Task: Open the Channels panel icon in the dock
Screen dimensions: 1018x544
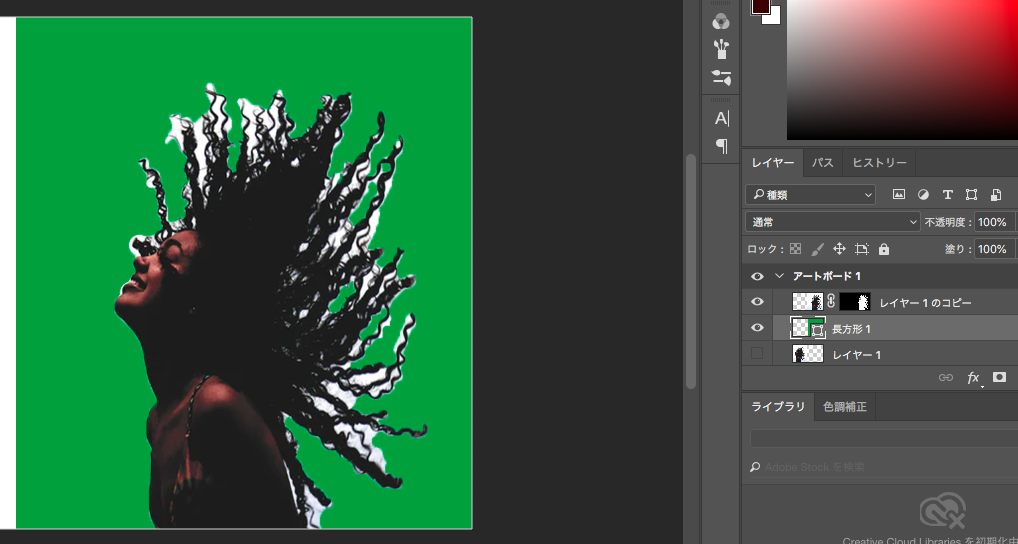Action: pyautogui.click(x=720, y=21)
